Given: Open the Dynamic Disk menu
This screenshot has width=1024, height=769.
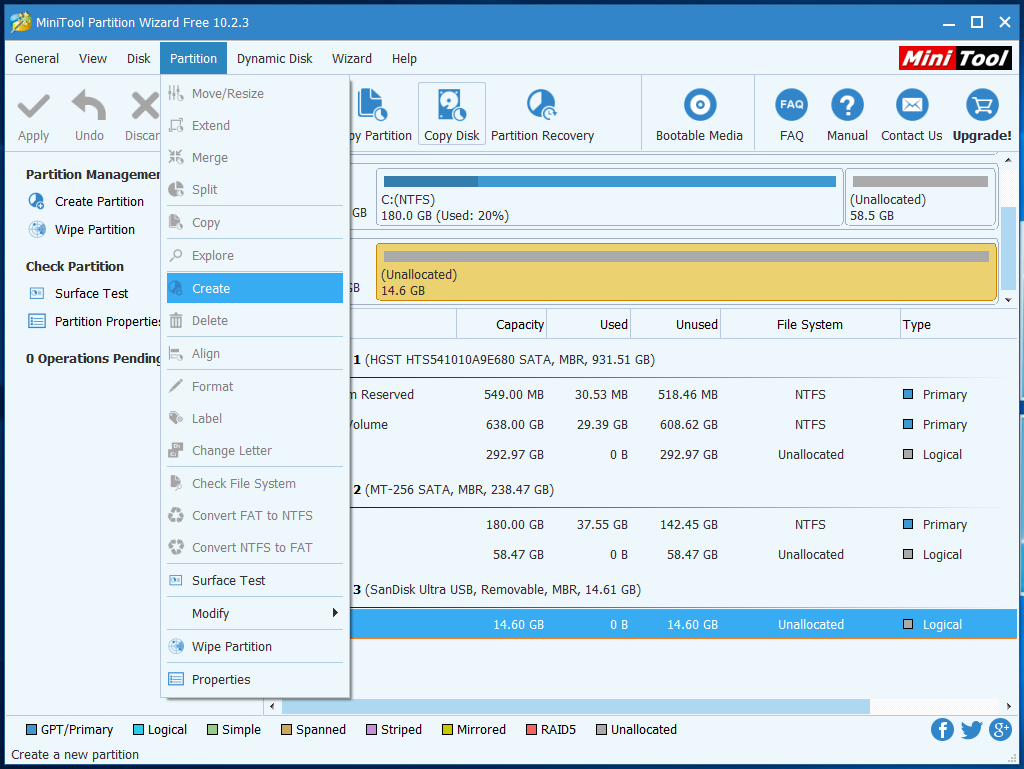Looking at the screenshot, I should pos(274,59).
